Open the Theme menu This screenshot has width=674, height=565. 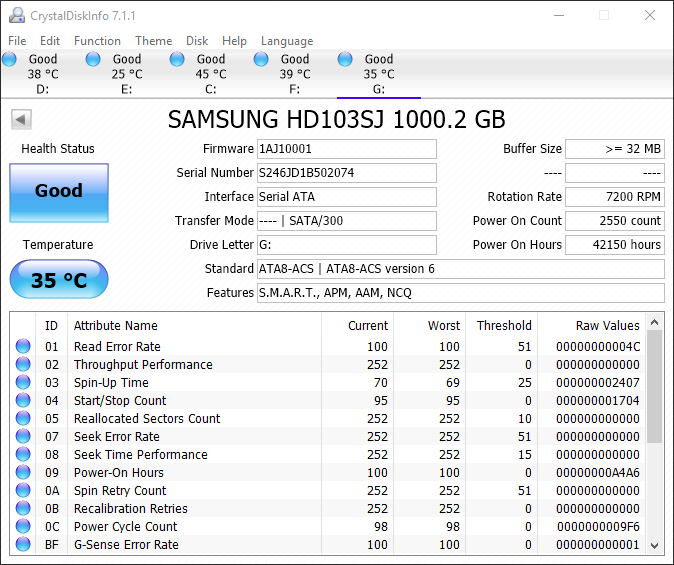153,41
